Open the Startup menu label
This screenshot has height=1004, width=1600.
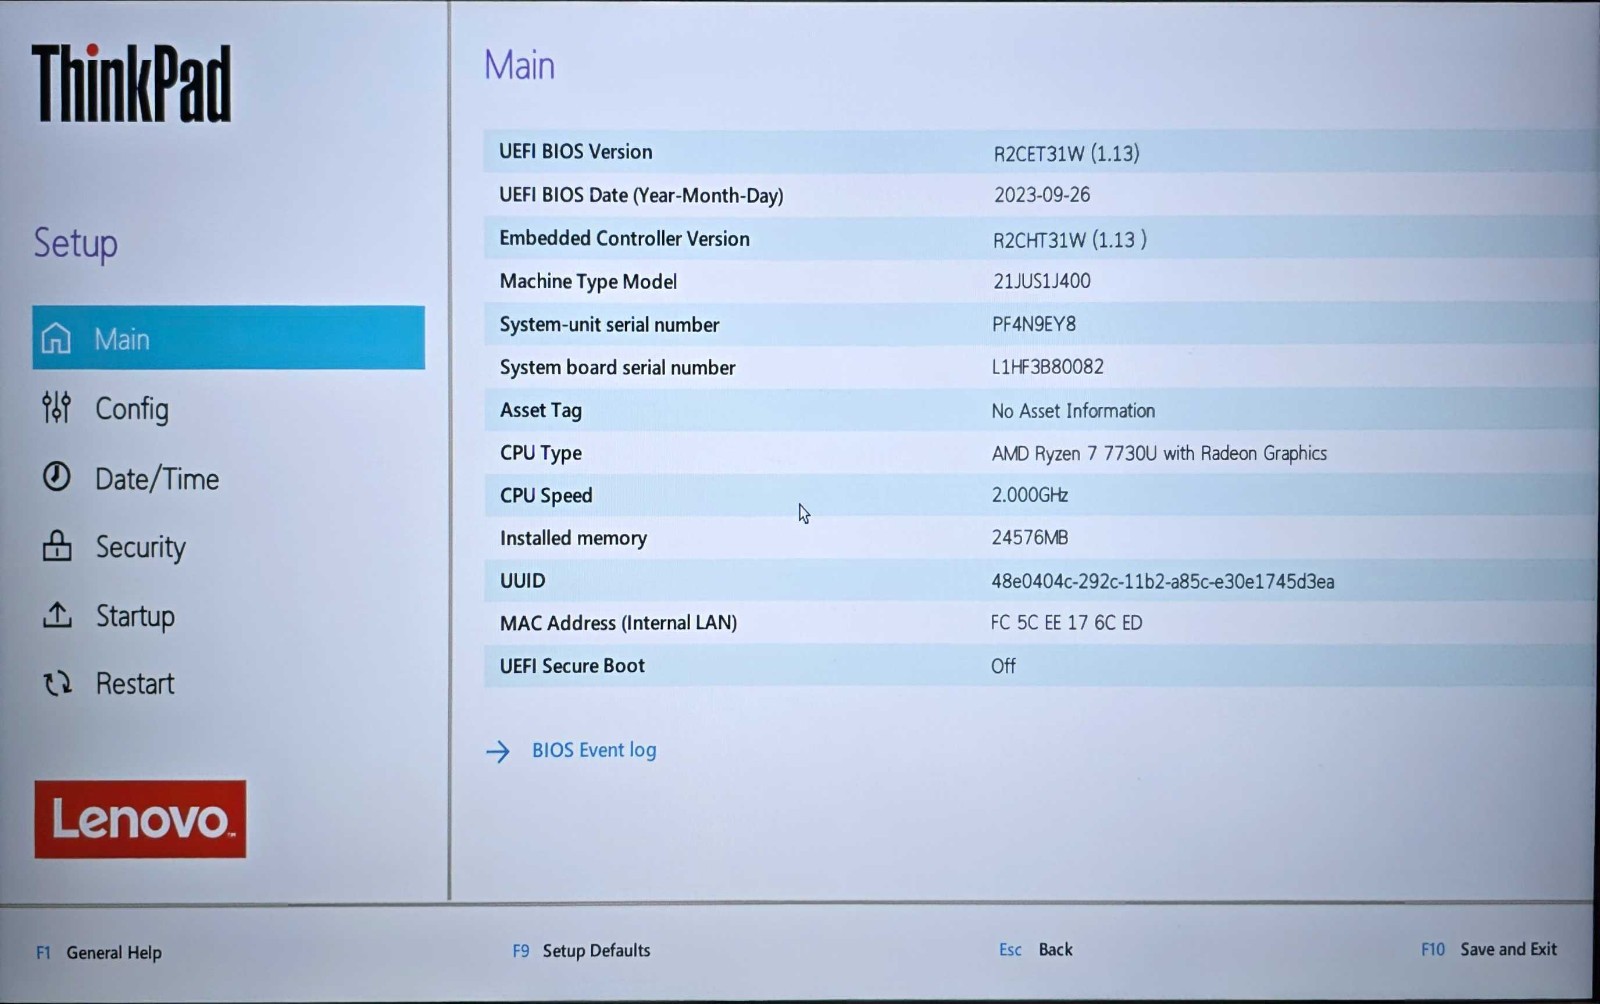pos(135,616)
